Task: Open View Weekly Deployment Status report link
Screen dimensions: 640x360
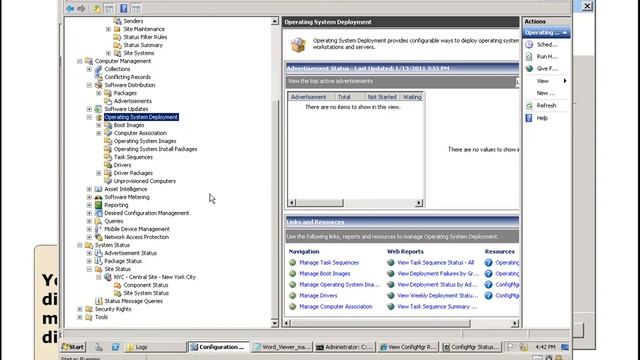Action: click(438, 296)
